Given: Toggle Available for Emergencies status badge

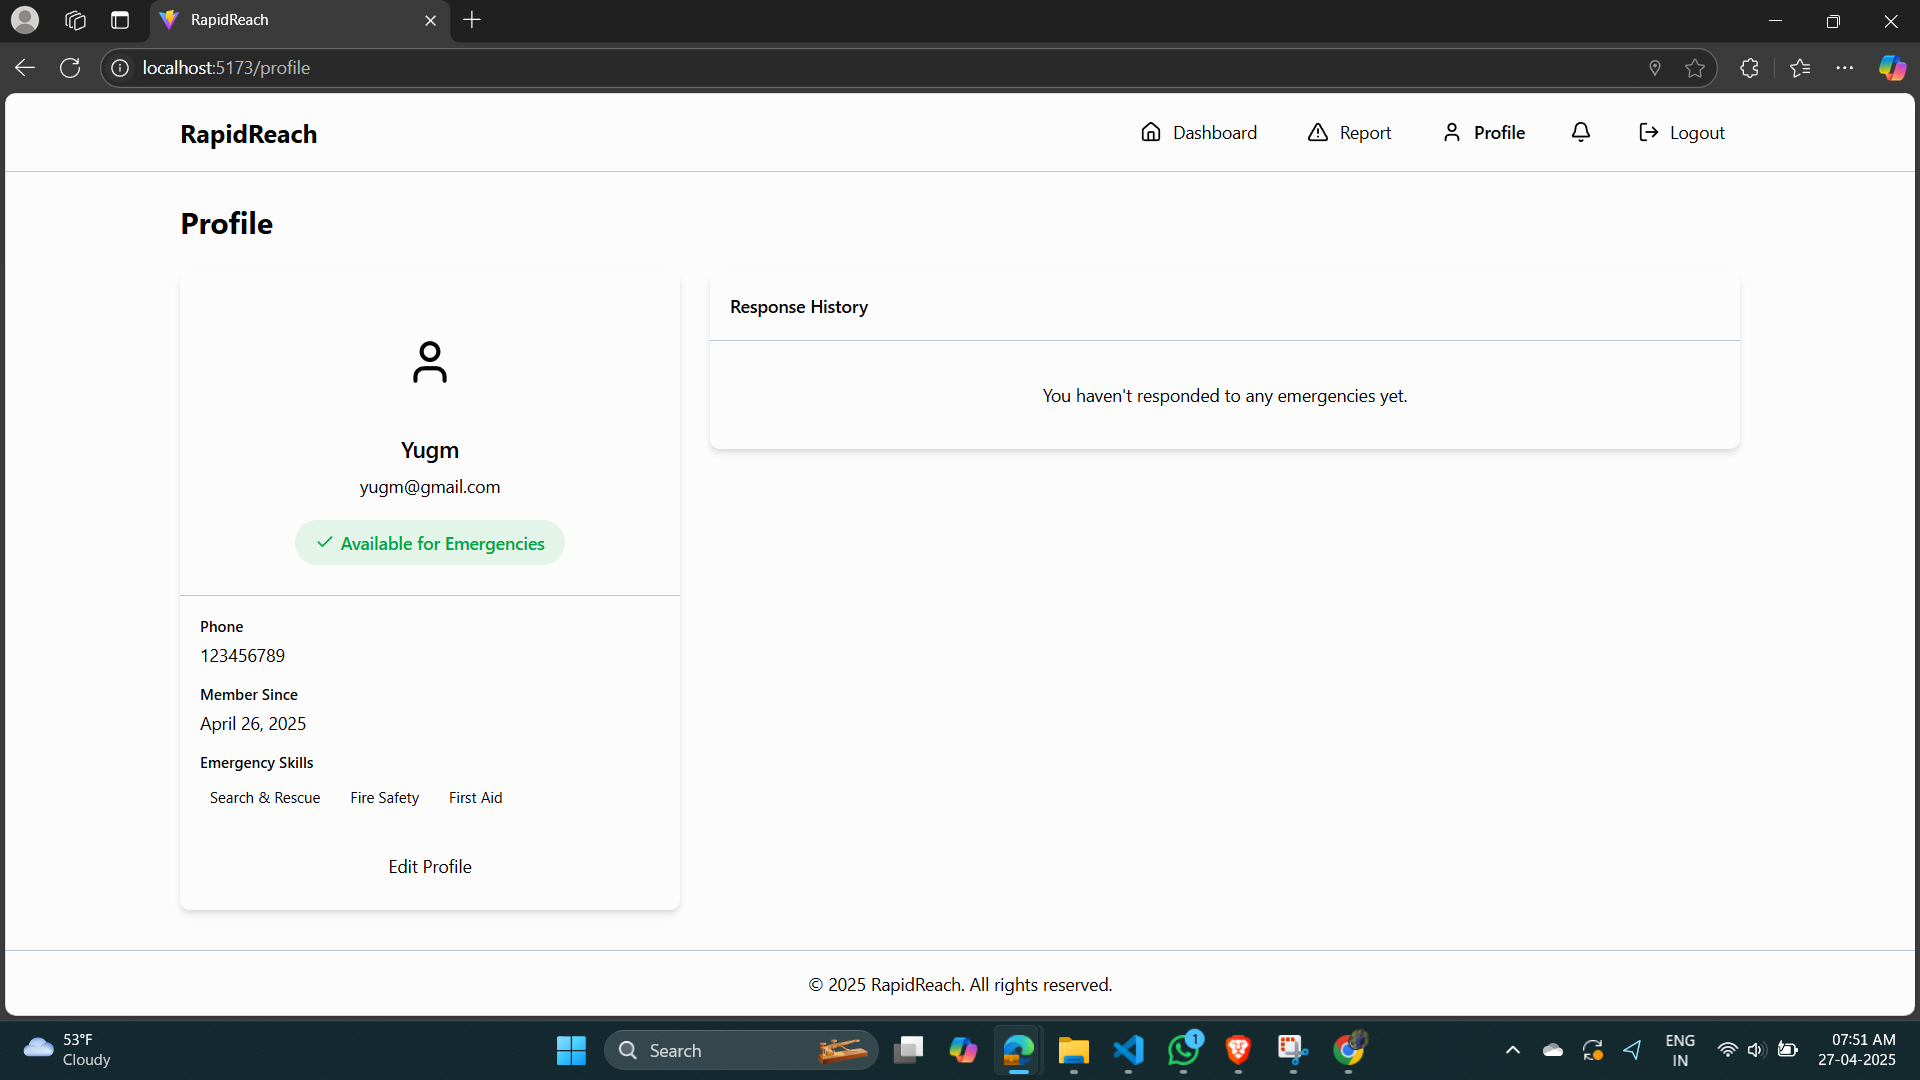Looking at the screenshot, I should (430, 543).
